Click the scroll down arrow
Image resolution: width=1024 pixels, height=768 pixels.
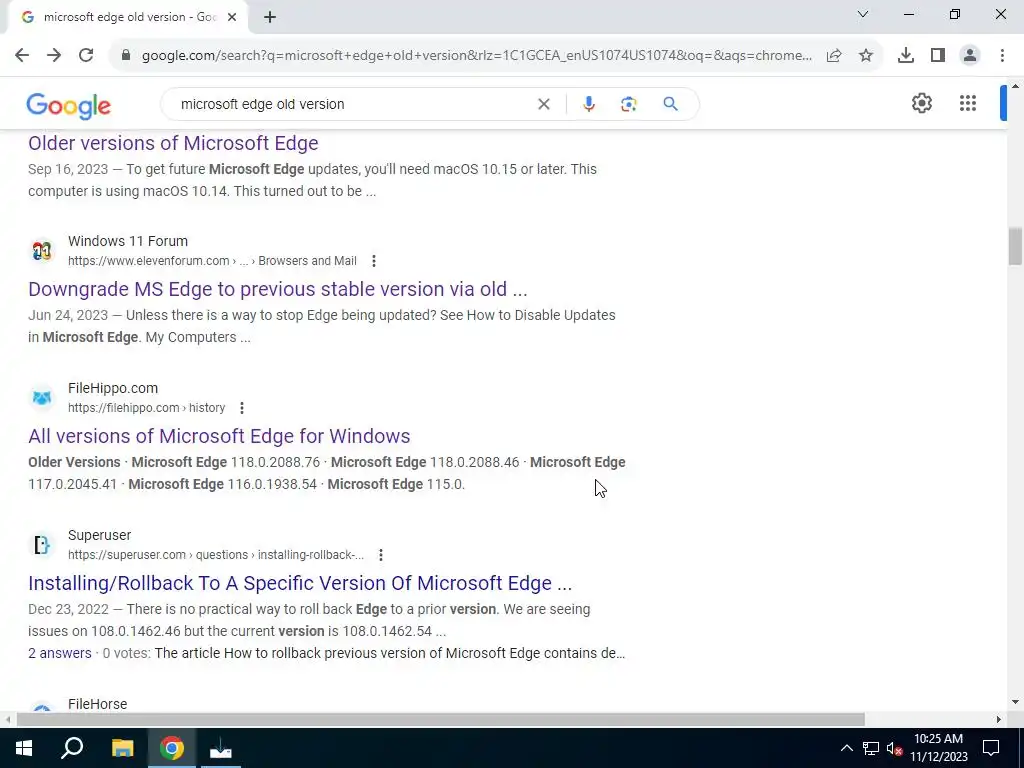click(x=1015, y=703)
